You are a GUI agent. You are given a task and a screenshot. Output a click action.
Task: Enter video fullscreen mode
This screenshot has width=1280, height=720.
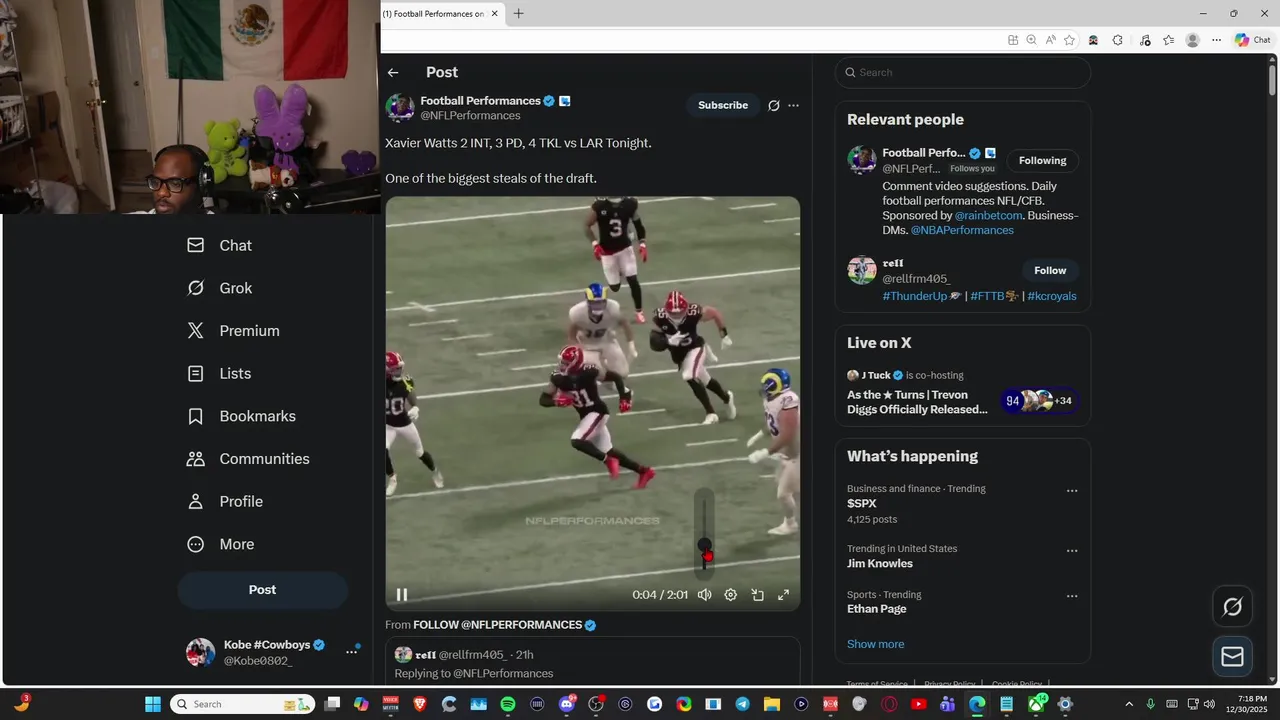click(784, 594)
